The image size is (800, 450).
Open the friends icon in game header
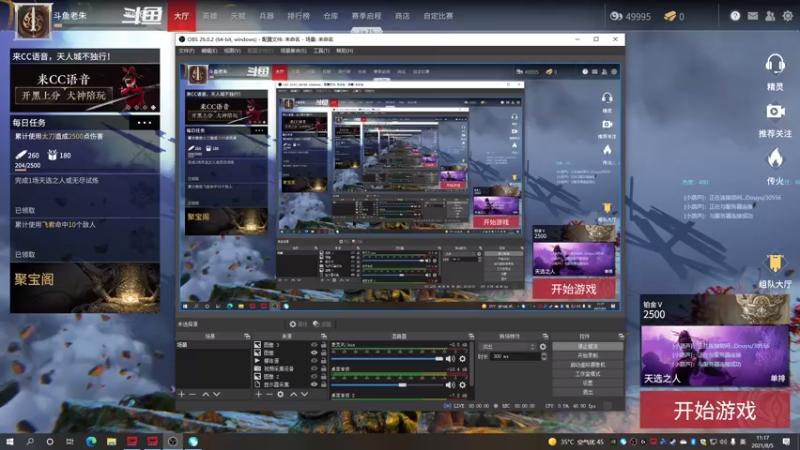[x=770, y=16]
